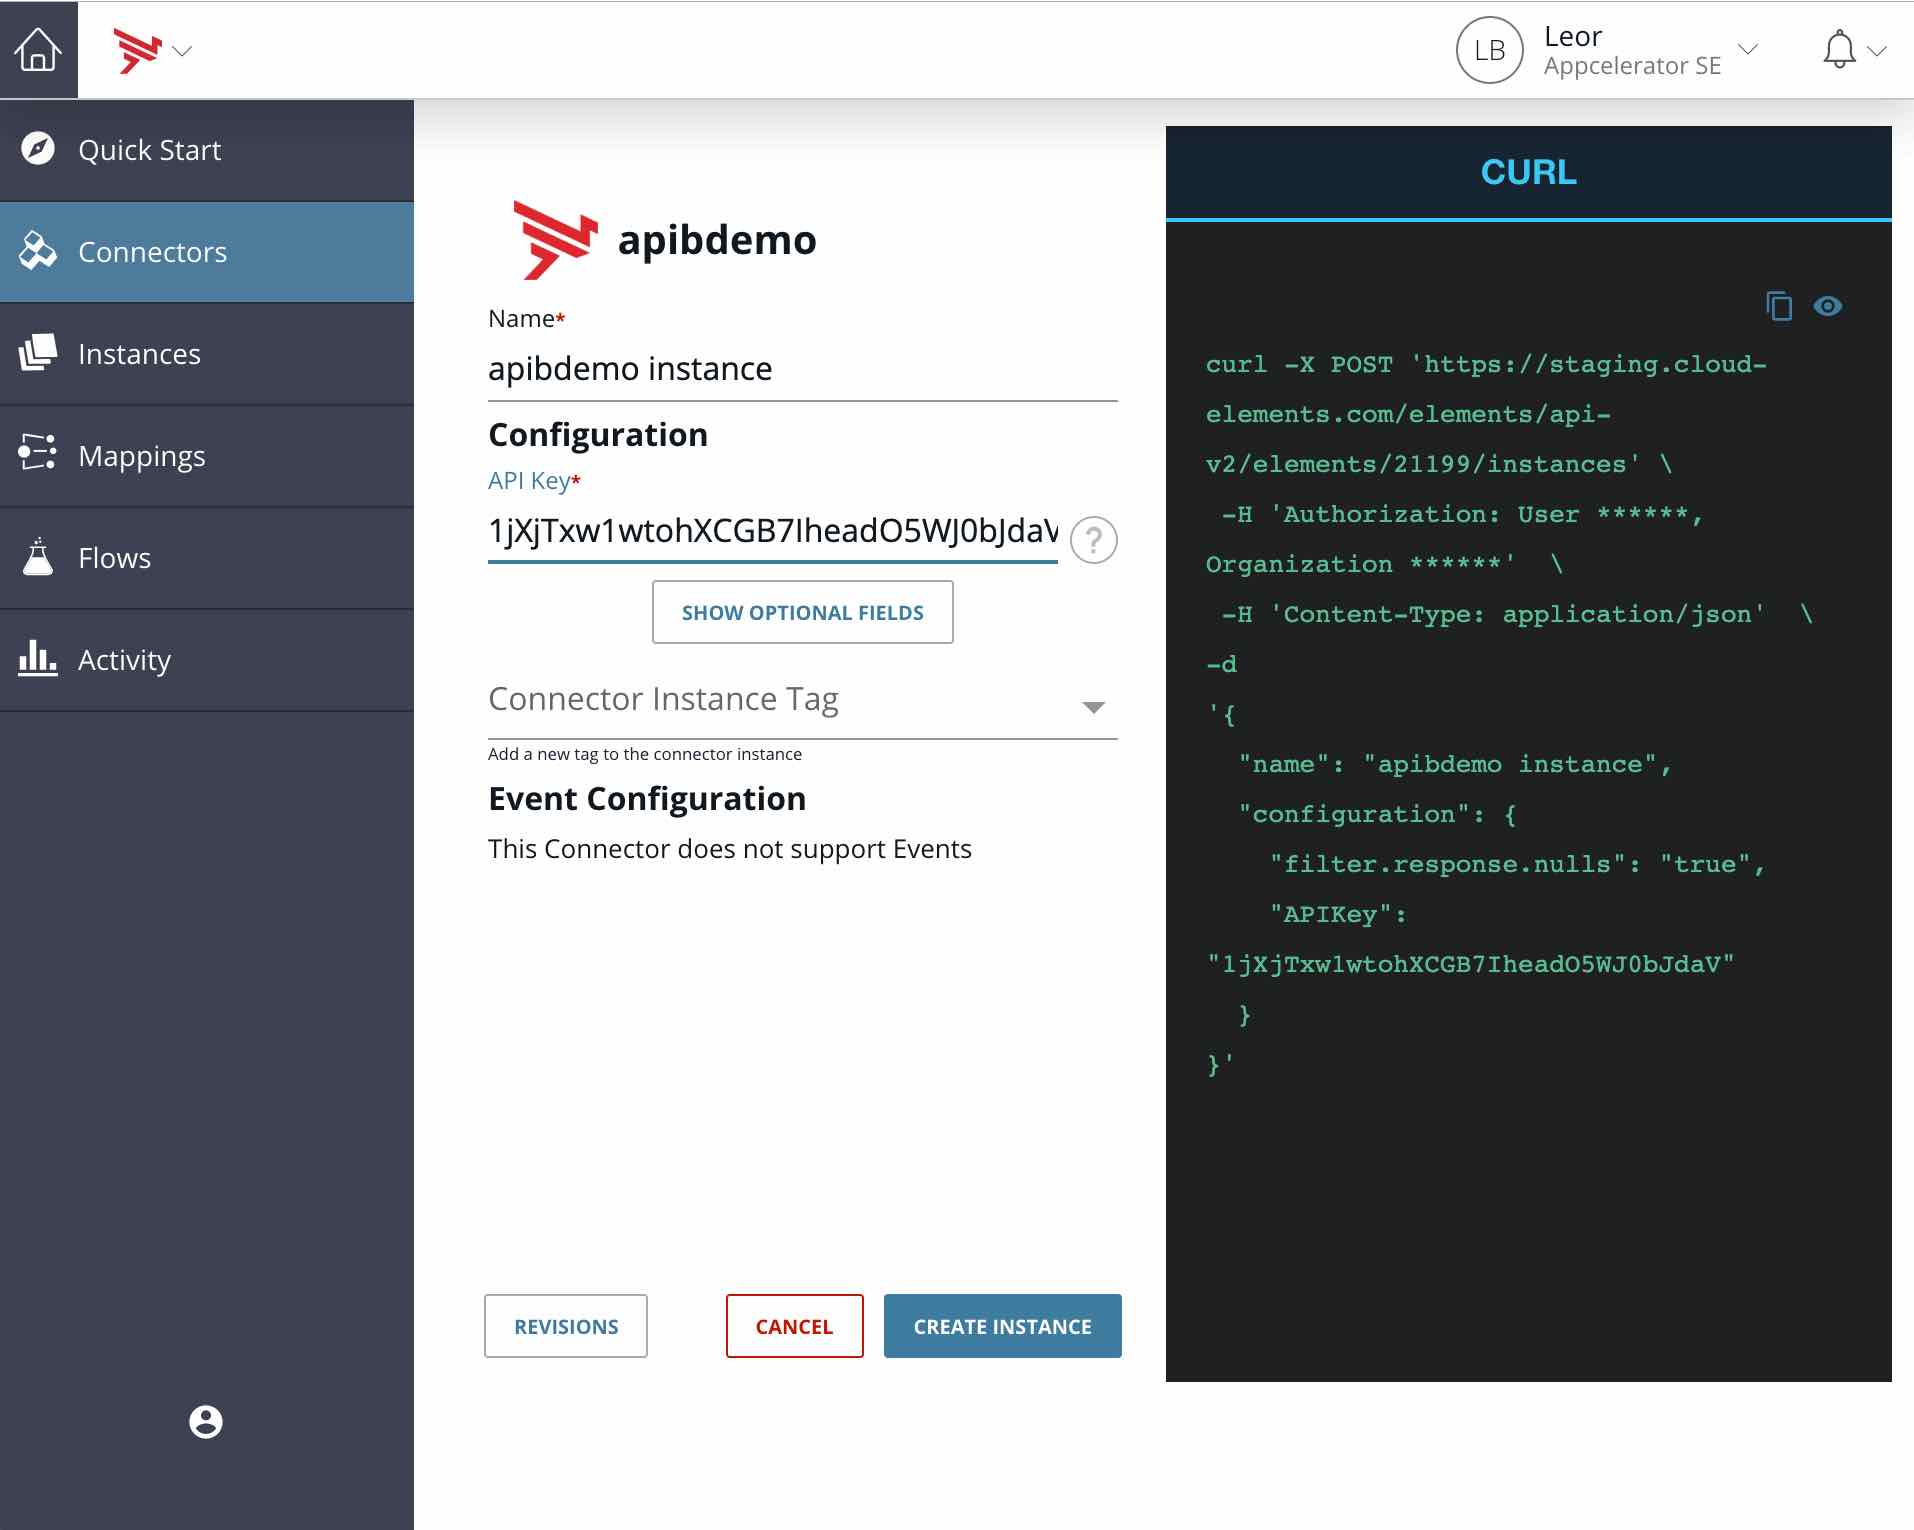Click the 'Appcelerator SE' organization text
1914x1530 pixels.
click(x=1633, y=66)
